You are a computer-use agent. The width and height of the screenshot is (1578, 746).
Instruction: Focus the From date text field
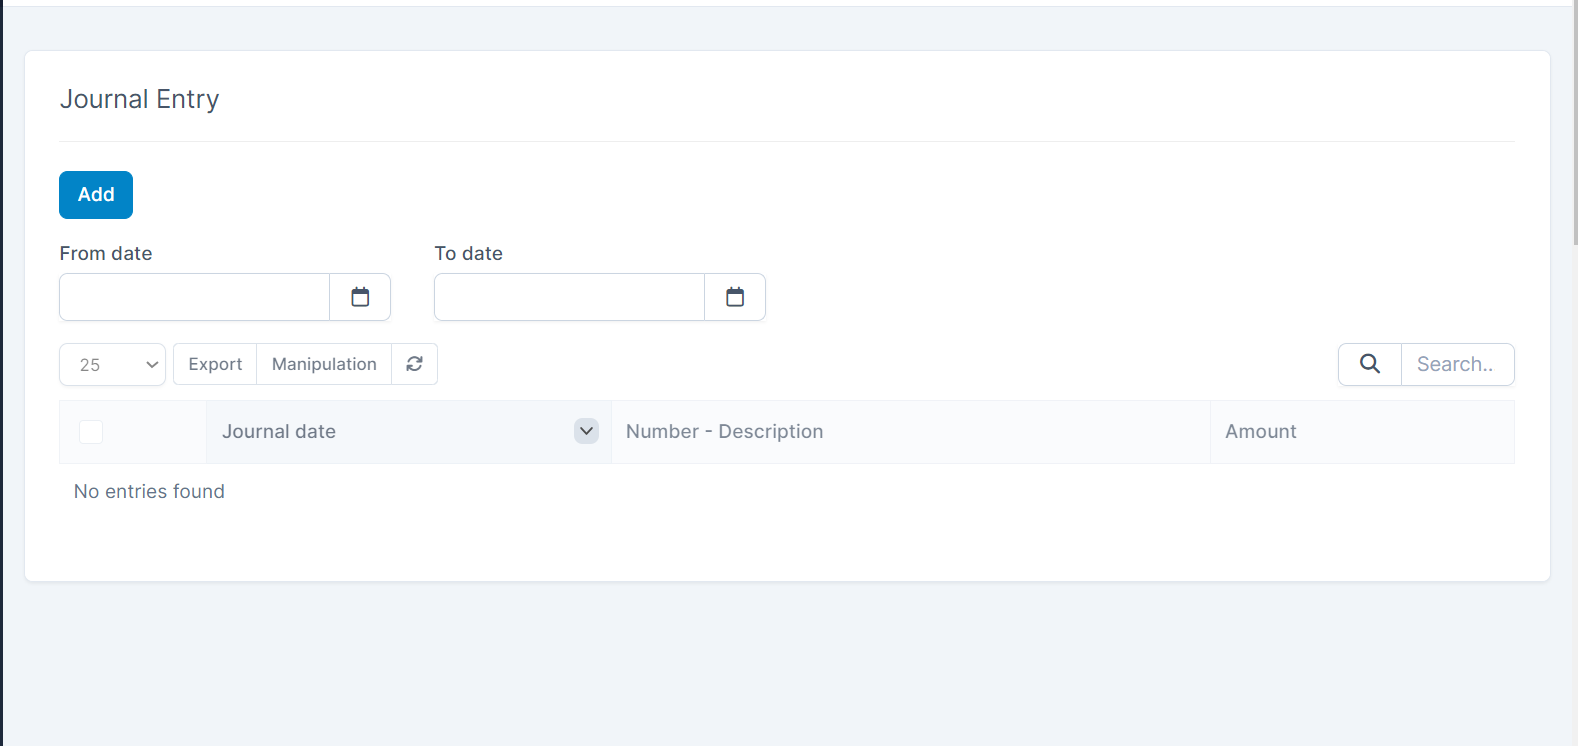point(195,297)
